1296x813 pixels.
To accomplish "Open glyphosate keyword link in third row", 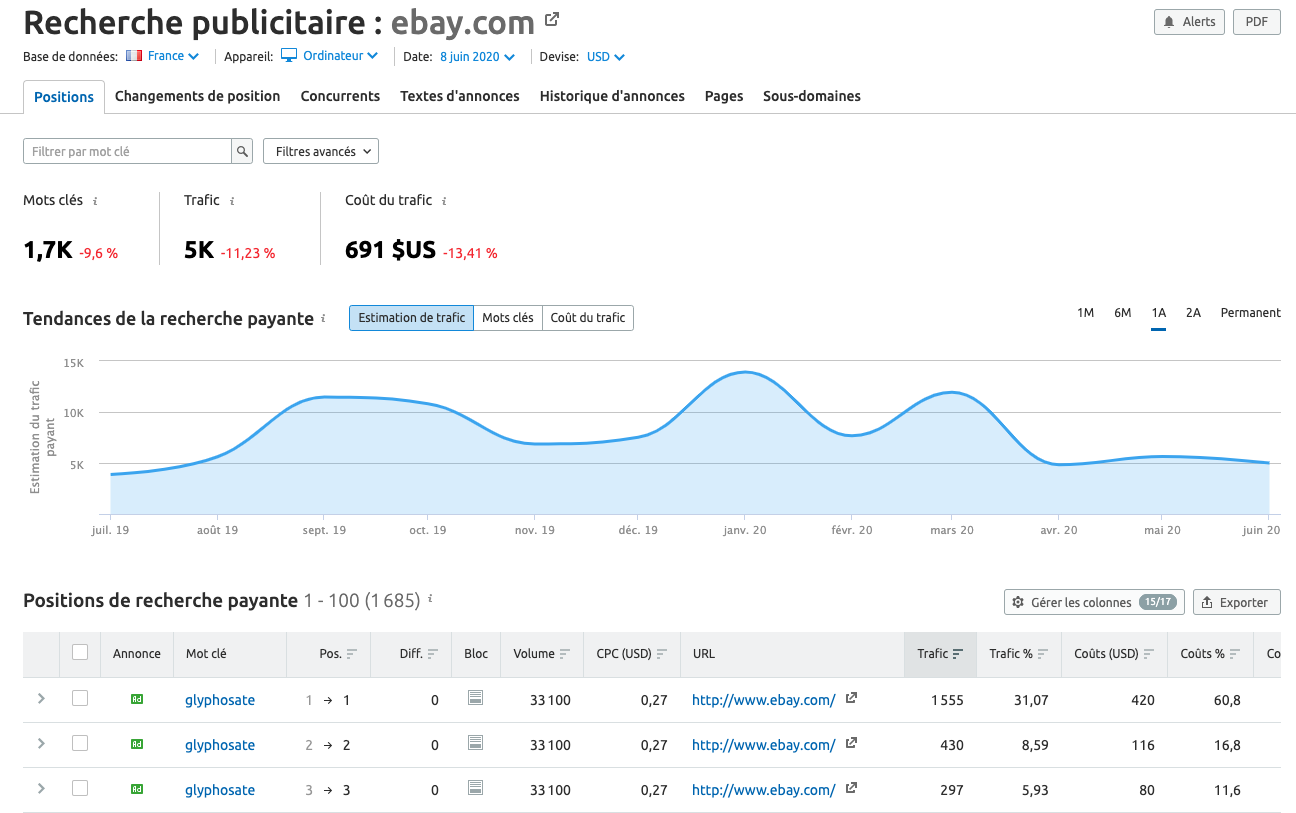I will [x=220, y=790].
